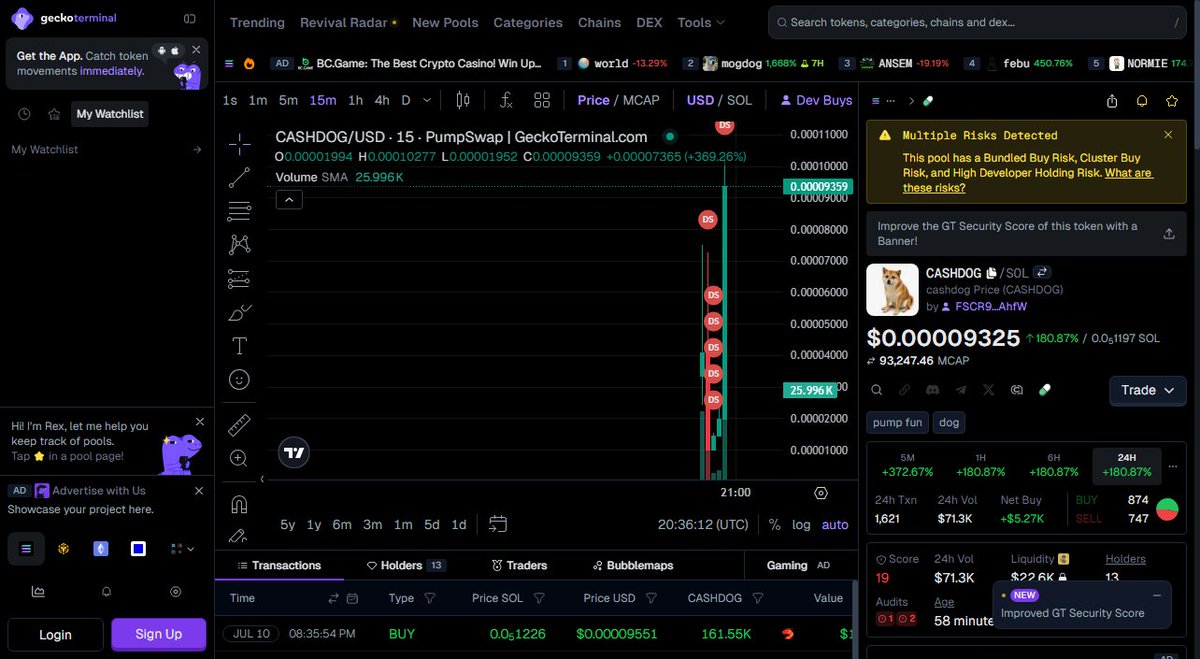1200x659 pixels.
Task: Click the Login button
Action: (x=55, y=634)
